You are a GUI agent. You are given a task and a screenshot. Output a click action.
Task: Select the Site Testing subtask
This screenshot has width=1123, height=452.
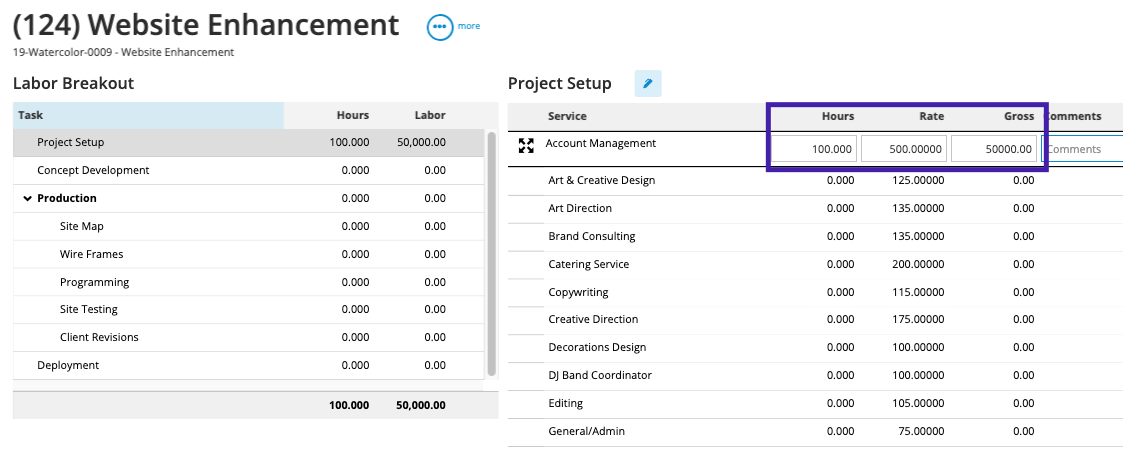pos(88,310)
